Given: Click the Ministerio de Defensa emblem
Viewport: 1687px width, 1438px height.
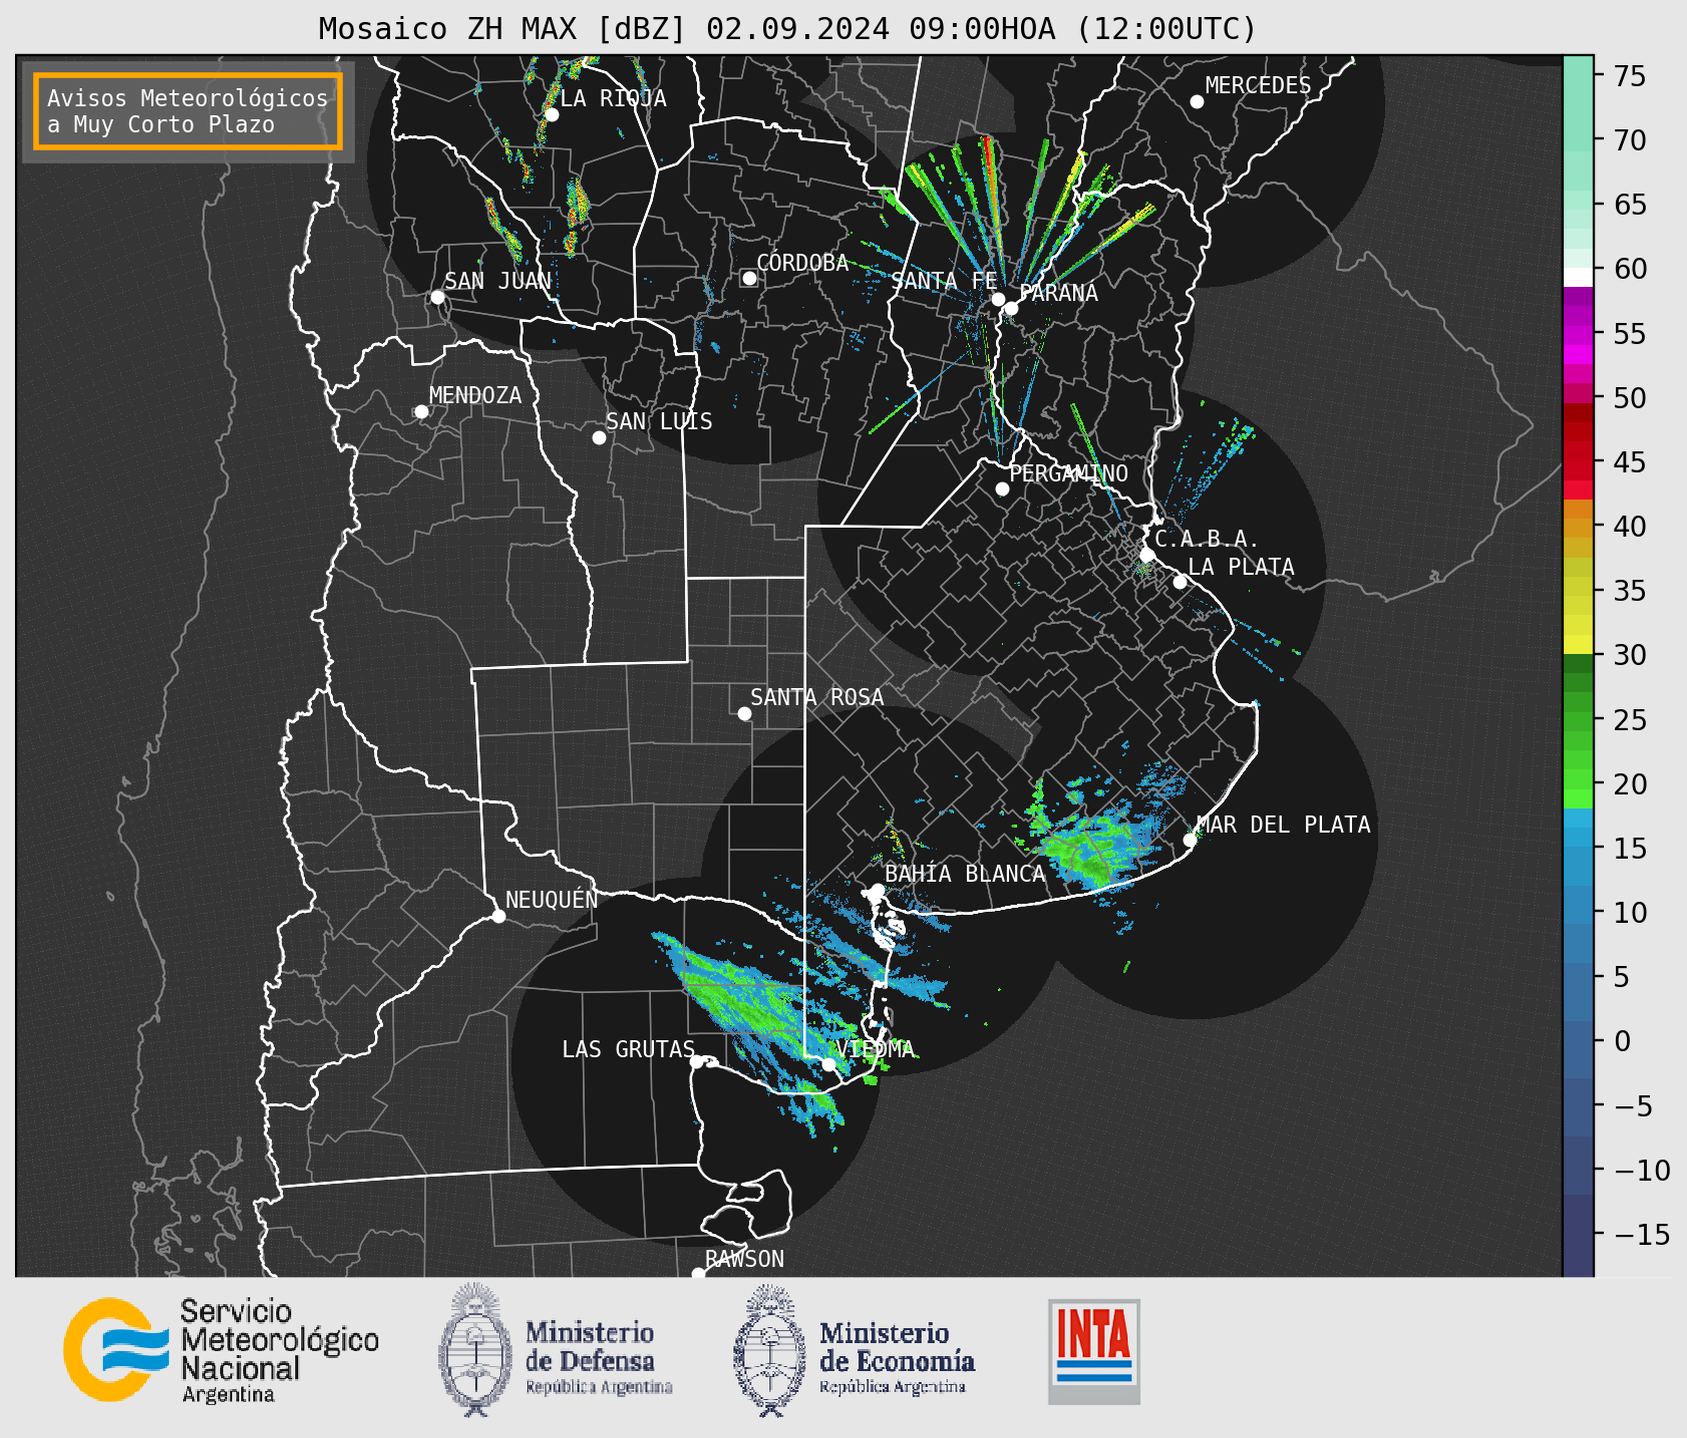Looking at the screenshot, I should click(x=474, y=1350).
